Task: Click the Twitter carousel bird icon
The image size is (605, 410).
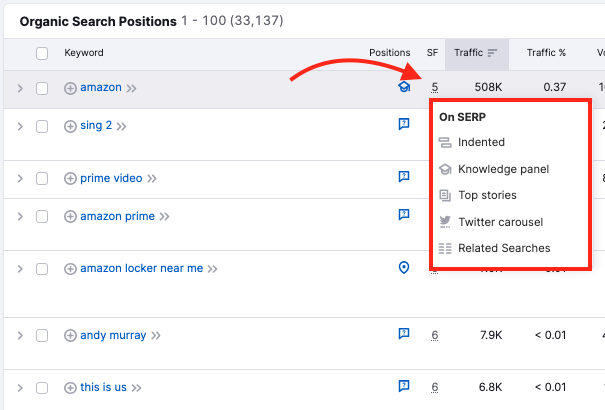Action: pos(445,222)
